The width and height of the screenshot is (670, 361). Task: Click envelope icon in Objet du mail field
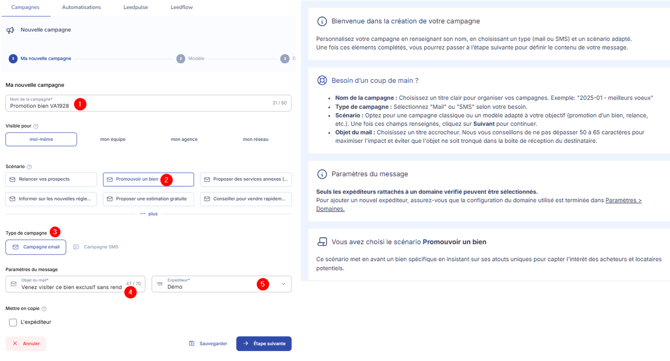point(13,284)
